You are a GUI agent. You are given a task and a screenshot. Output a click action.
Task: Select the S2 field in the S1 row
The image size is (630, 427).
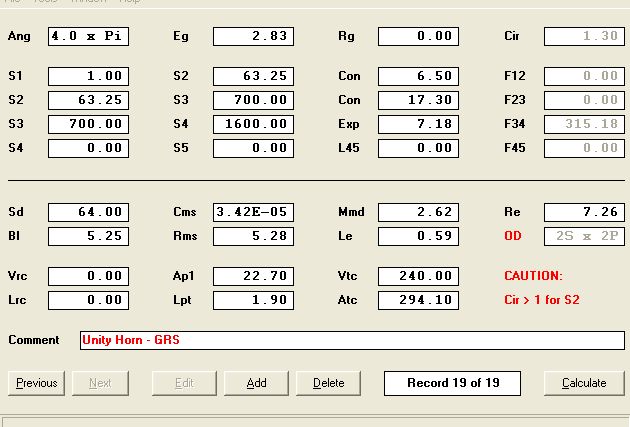tap(254, 76)
